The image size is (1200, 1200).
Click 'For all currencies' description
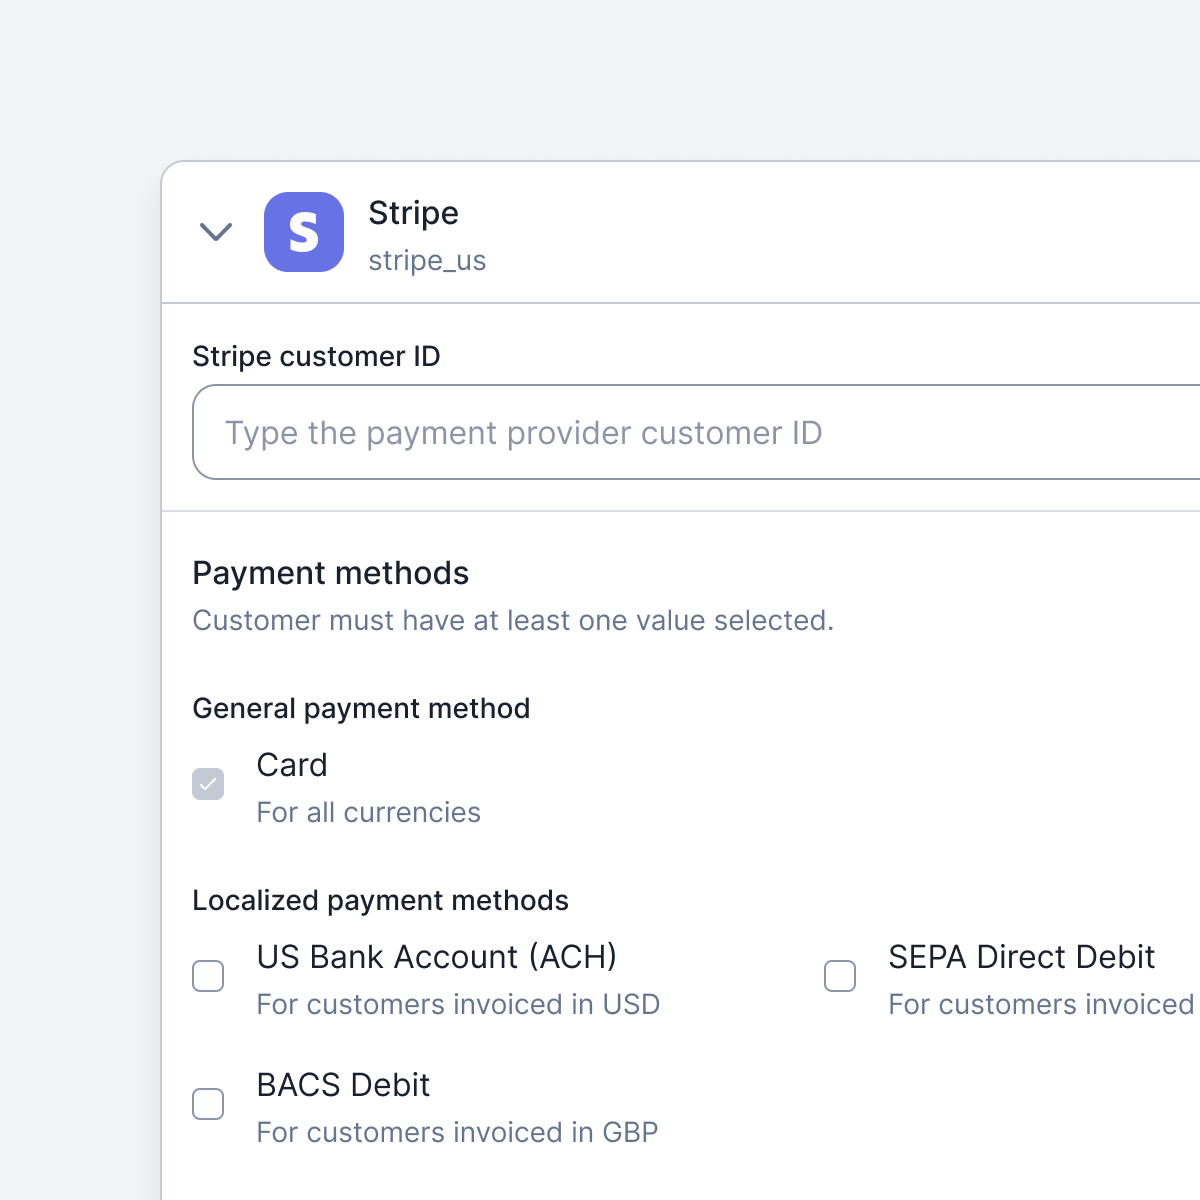point(369,812)
